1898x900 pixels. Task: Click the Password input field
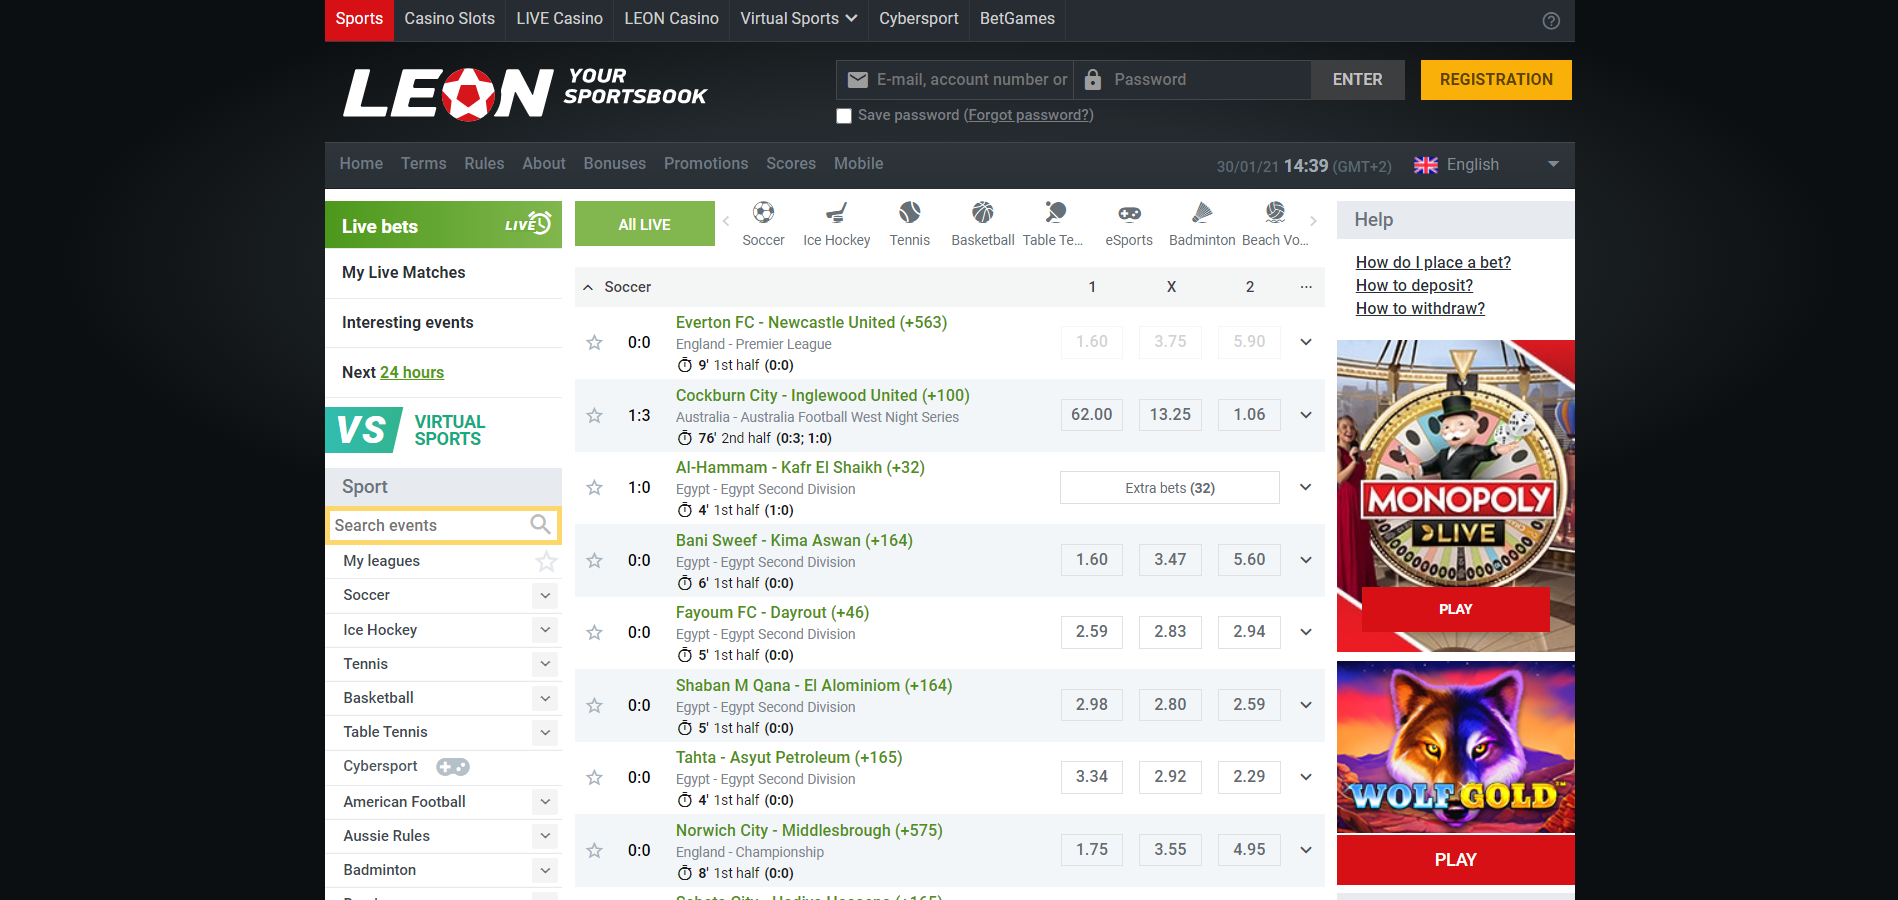pos(1192,80)
